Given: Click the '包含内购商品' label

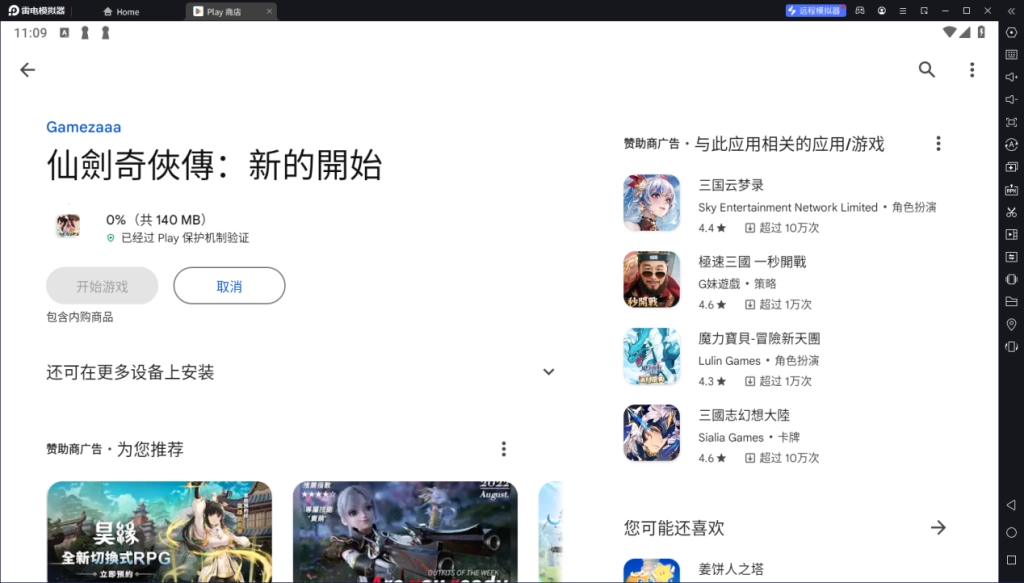Looking at the screenshot, I should (80, 317).
